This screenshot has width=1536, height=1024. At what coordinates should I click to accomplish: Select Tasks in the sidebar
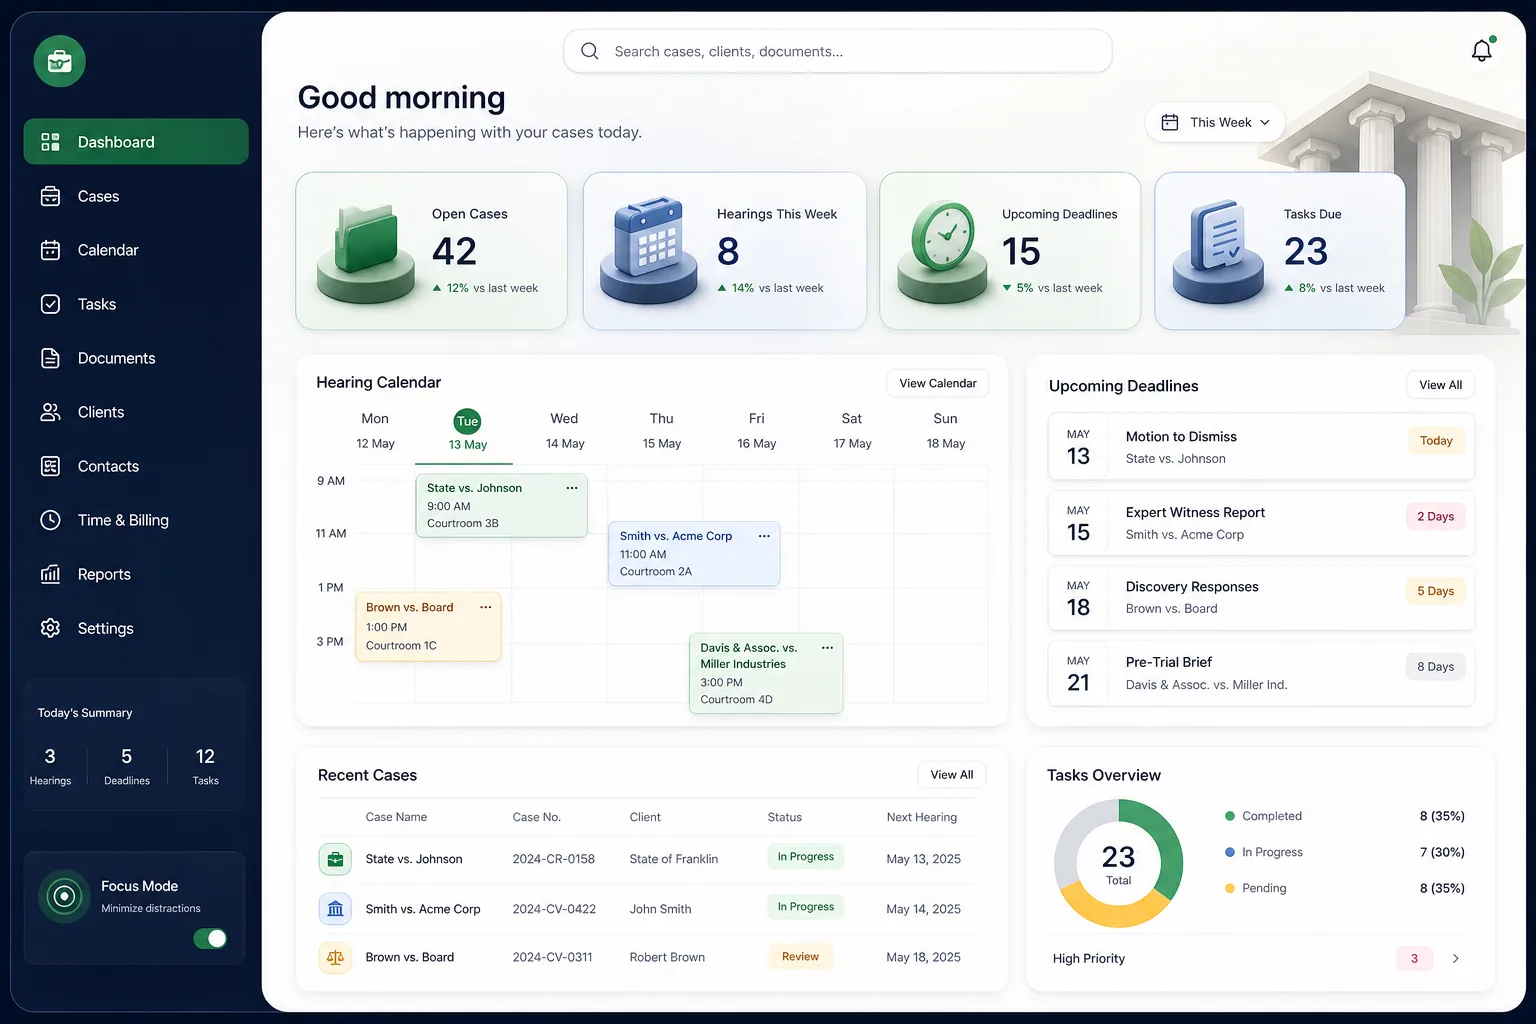(136, 304)
